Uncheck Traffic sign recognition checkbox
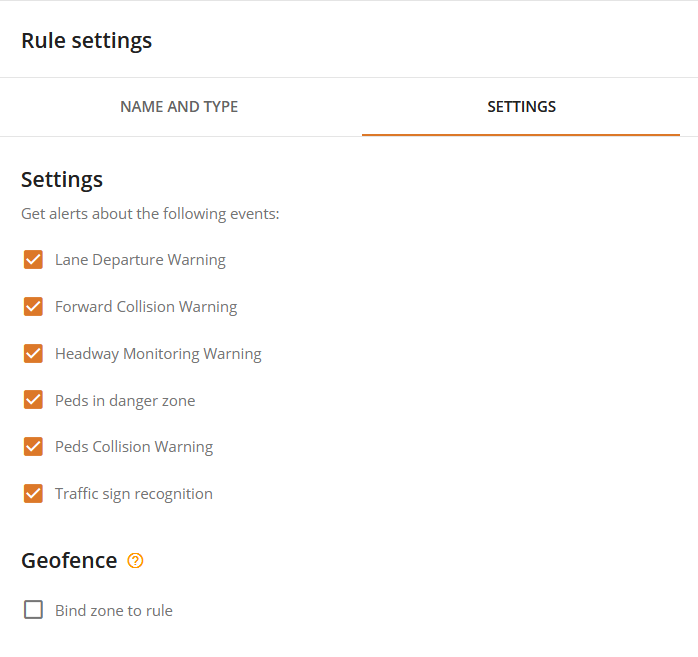698x657 pixels. coord(33,494)
